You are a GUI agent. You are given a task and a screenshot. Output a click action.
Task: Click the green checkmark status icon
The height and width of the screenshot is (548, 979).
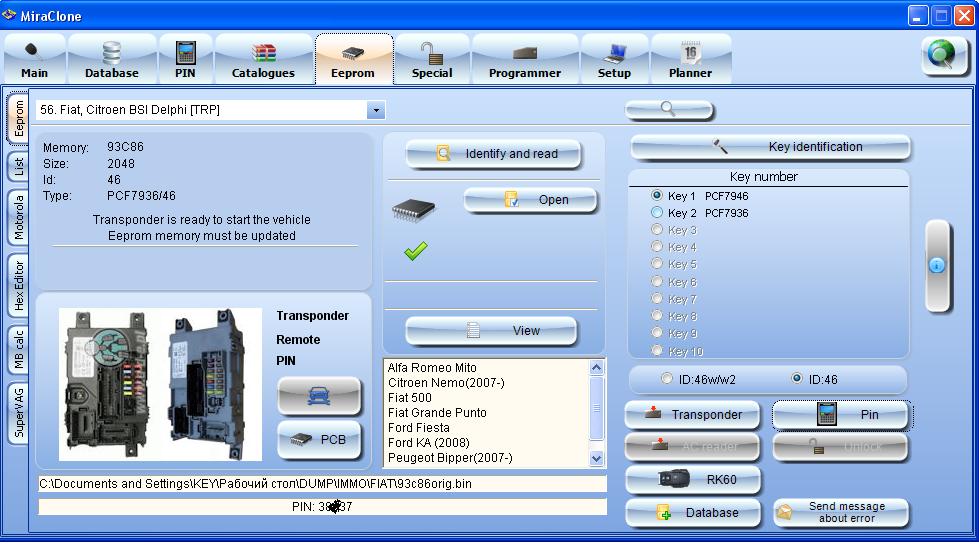[416, 250]
